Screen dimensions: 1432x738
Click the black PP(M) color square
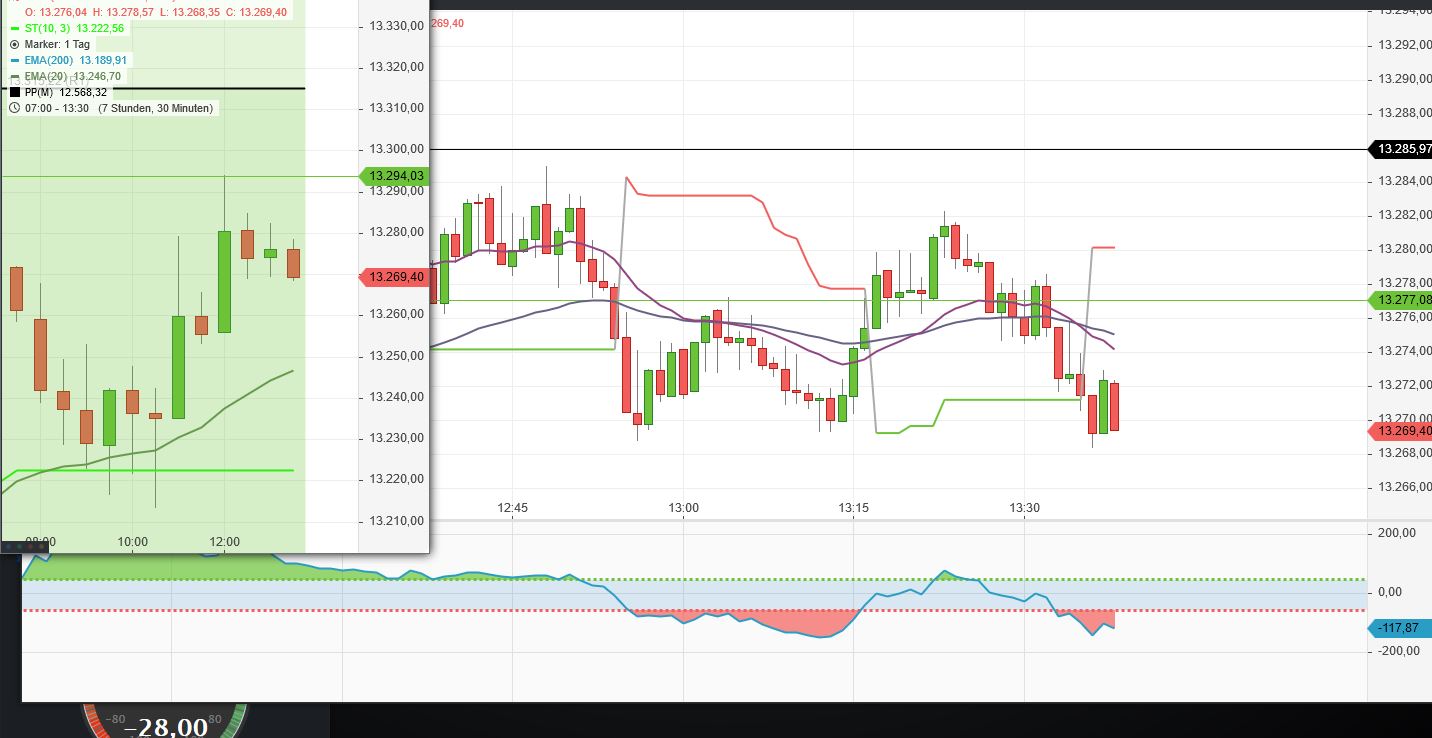14,90
